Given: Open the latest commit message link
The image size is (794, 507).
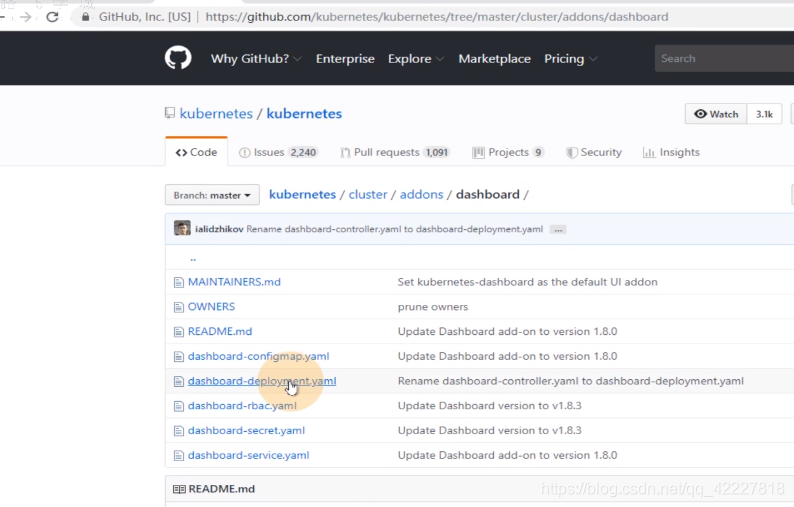Looking at the screenshot, I should [394, 229].
